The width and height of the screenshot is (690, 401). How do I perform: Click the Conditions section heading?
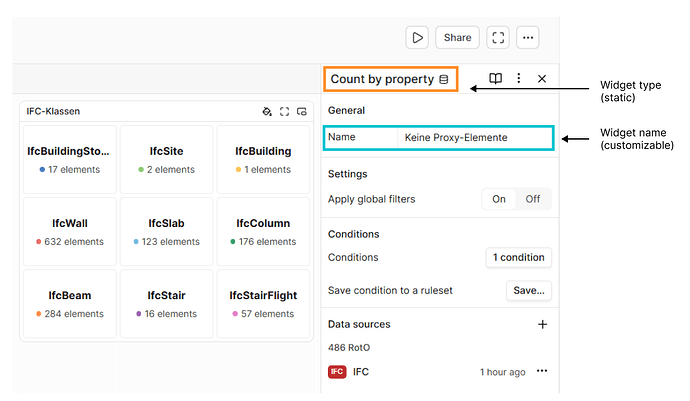(x=353, y=234)
